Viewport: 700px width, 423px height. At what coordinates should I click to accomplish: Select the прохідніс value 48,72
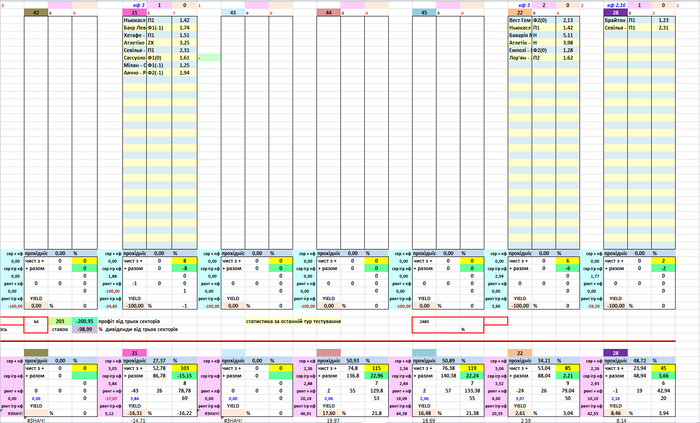[x=640, y=360]
